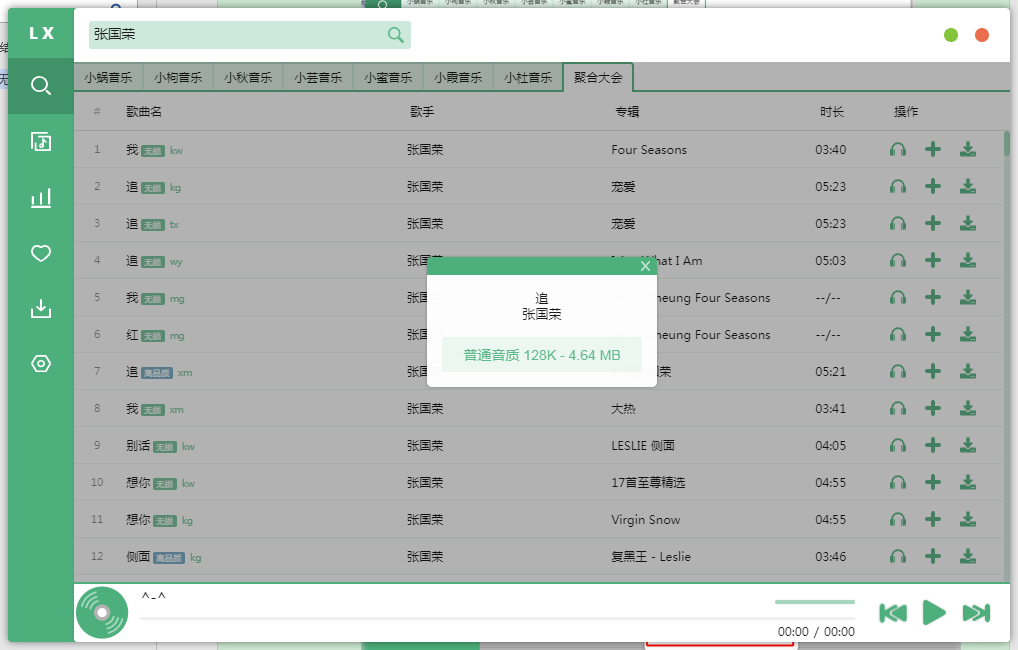Viewport: 1018px width, 650px height.
Task: Close the quality selection popup
Action: 646,266
